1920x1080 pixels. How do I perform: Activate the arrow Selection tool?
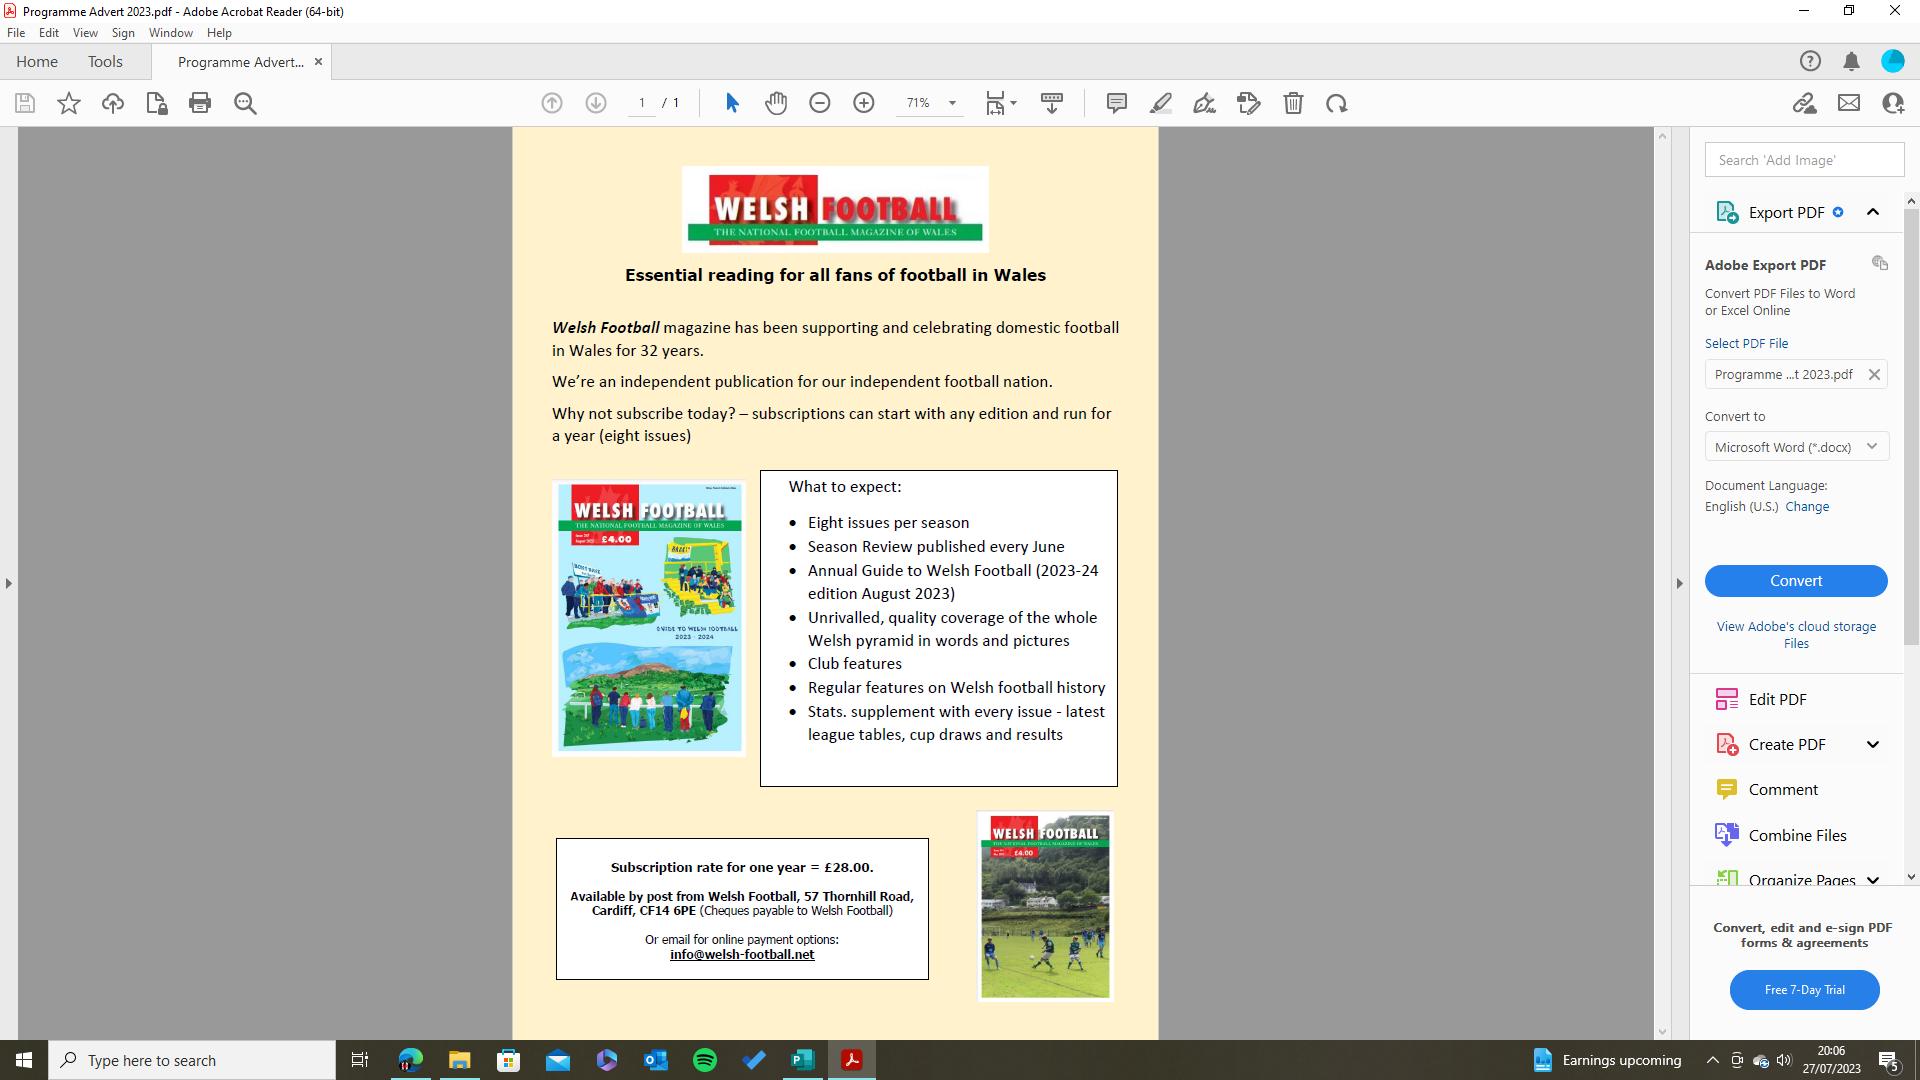(732, 103)
